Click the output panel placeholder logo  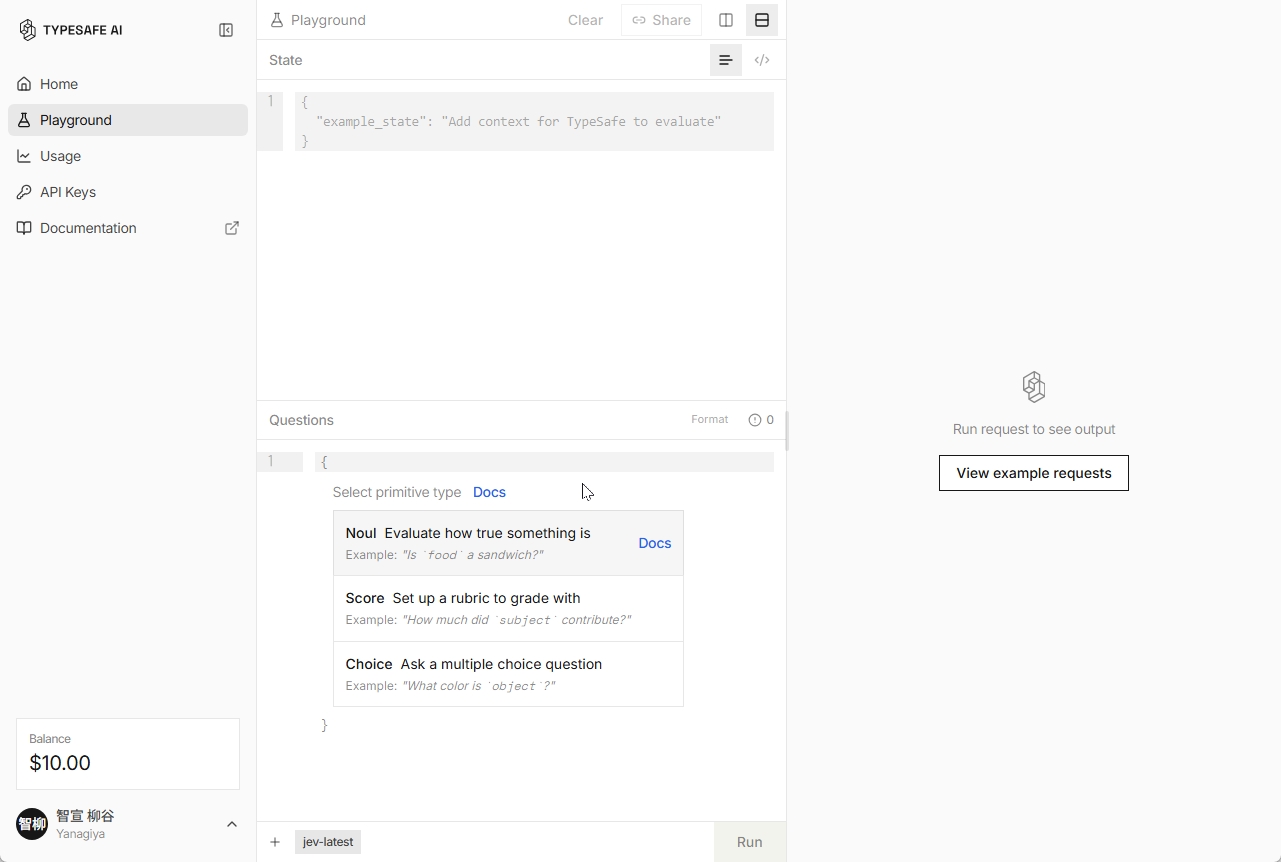(x=1034, y=387)
